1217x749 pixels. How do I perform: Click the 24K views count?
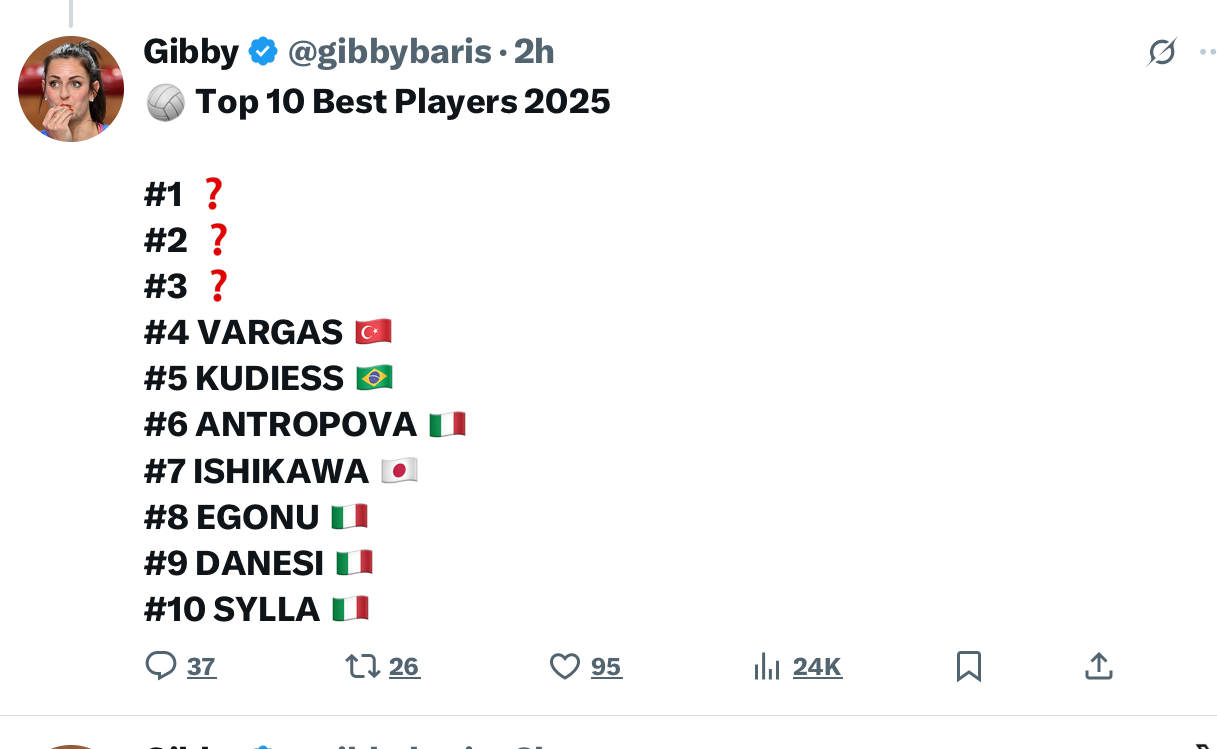[817, 667]
